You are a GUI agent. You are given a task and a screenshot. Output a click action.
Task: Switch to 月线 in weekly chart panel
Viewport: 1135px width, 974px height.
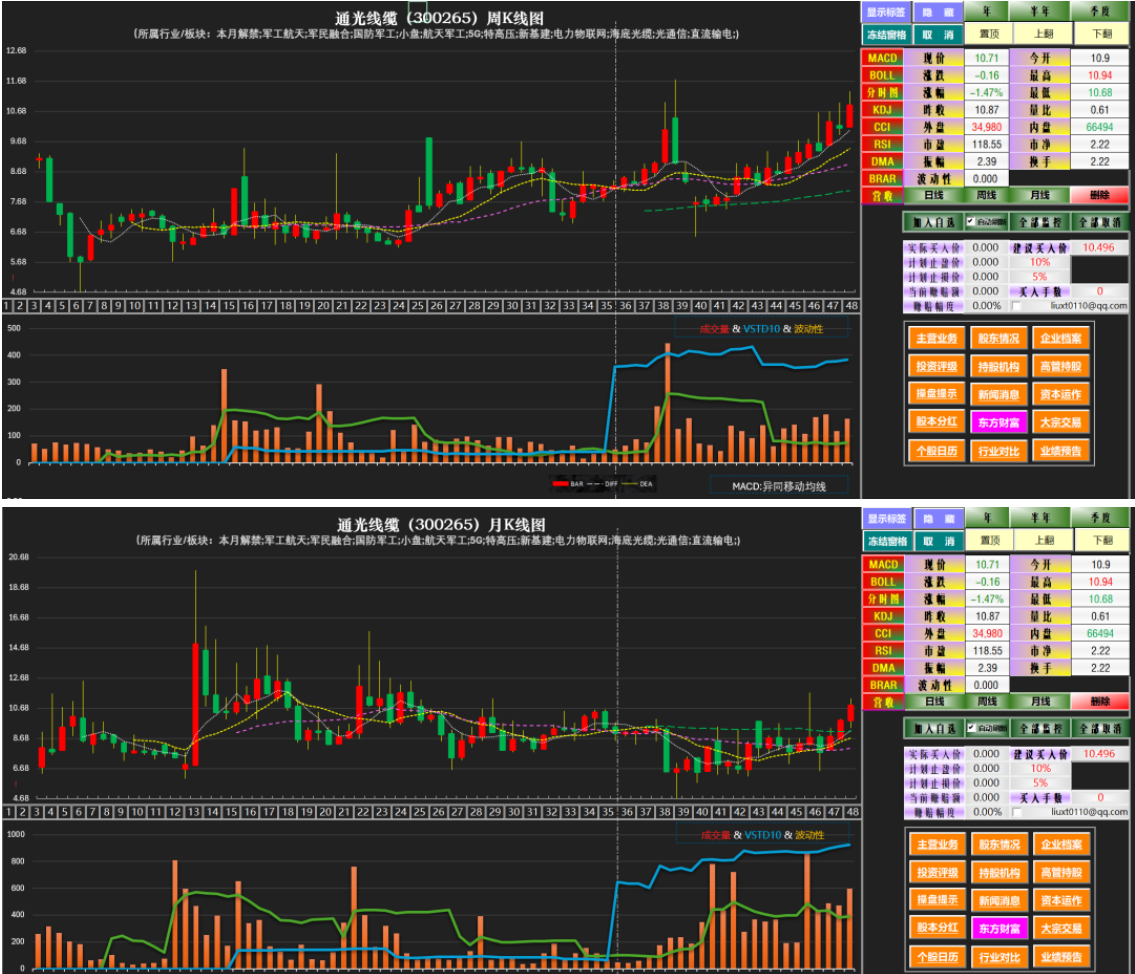coord(1040,195)
